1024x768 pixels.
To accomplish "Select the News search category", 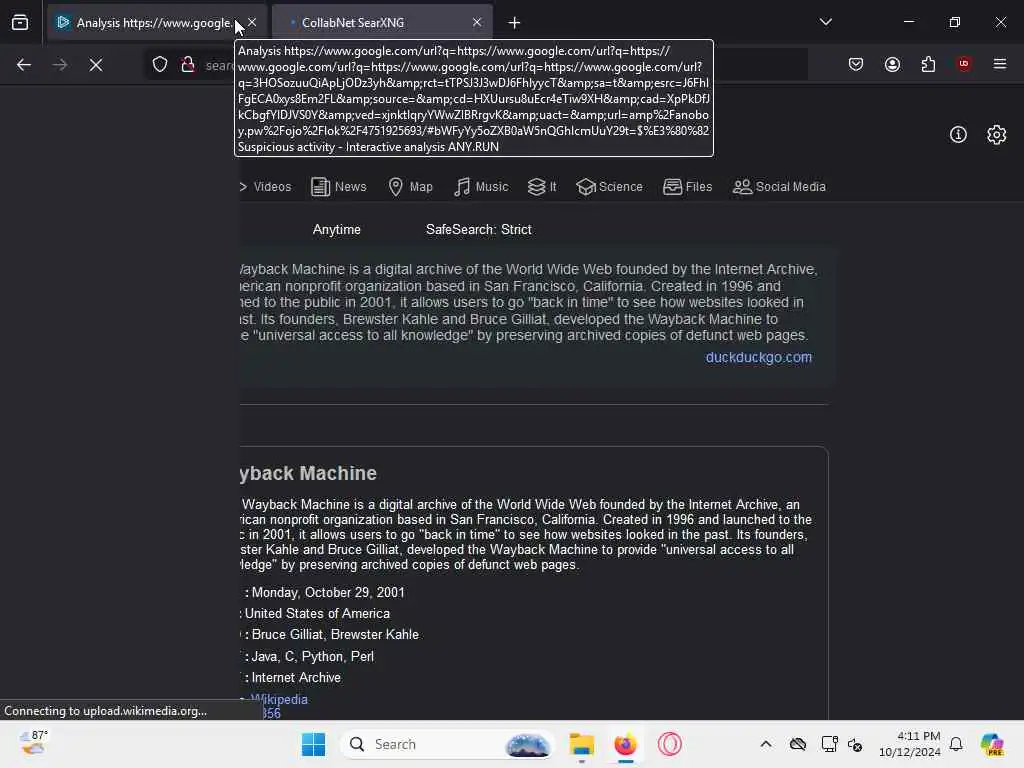I will (x=338, y=187).
